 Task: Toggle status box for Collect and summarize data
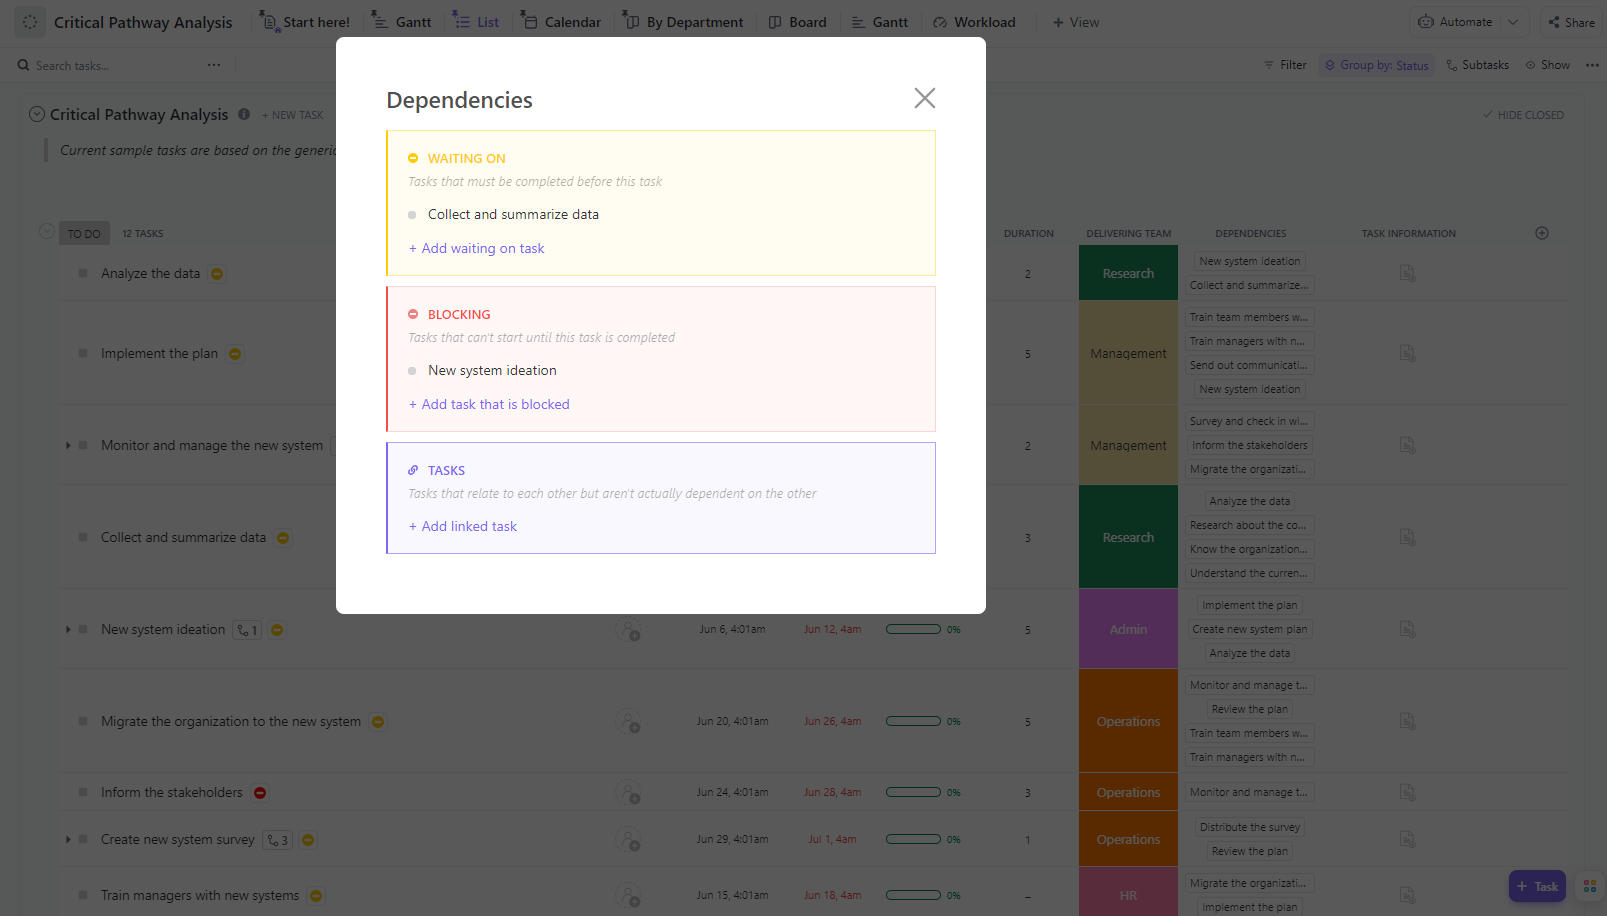83,537
